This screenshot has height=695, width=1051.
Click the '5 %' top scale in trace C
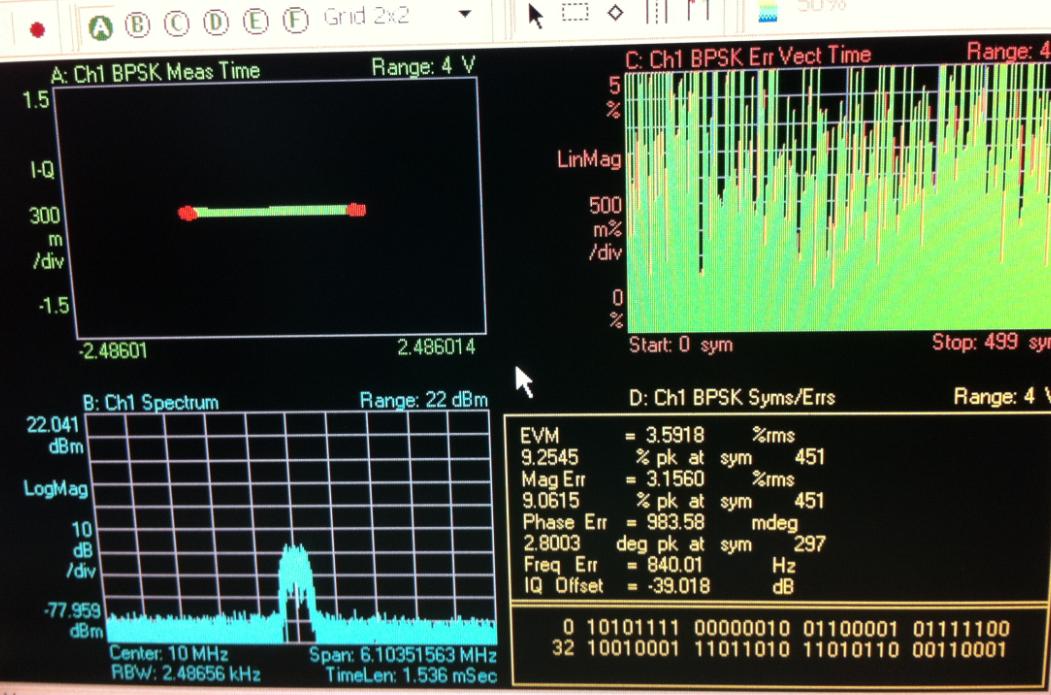pos(614,97)
